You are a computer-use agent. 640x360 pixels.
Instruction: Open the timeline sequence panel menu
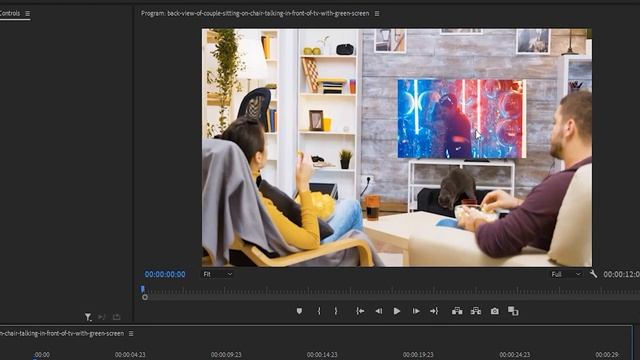pyautogui.click(x=131, y=333)
